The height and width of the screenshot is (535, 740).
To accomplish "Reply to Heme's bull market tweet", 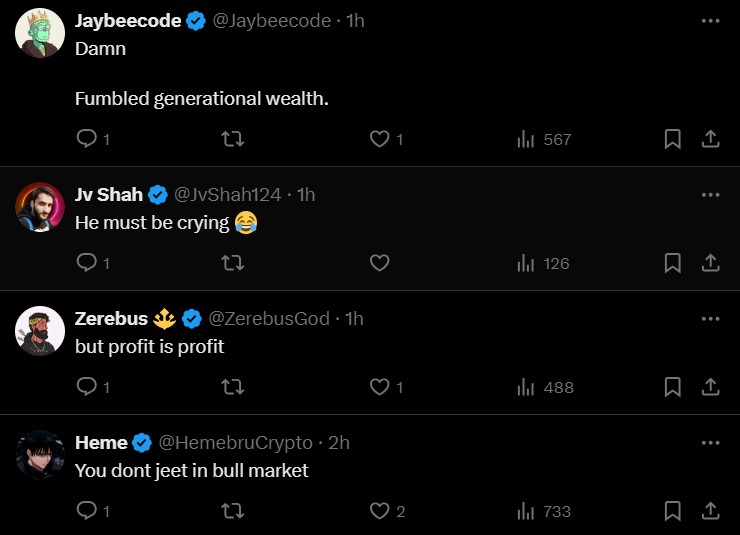I will tap(86, 511).
